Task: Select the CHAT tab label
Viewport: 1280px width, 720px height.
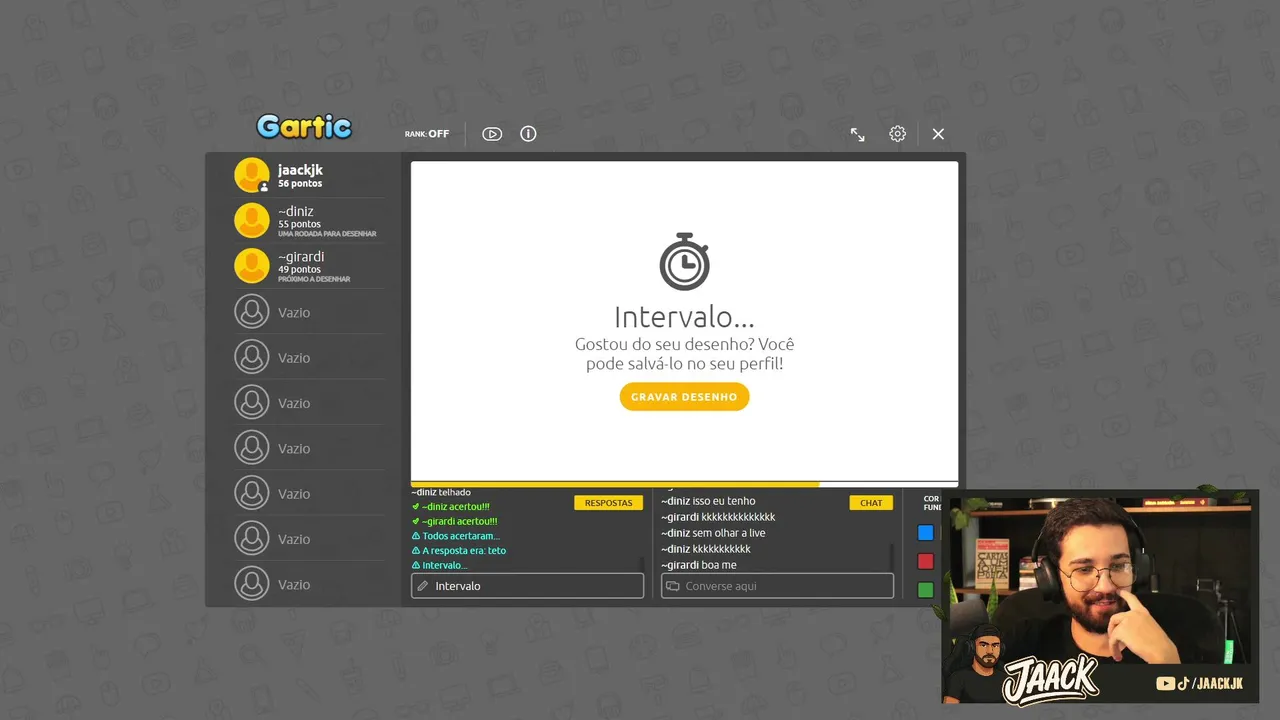Action: (871, 503)
